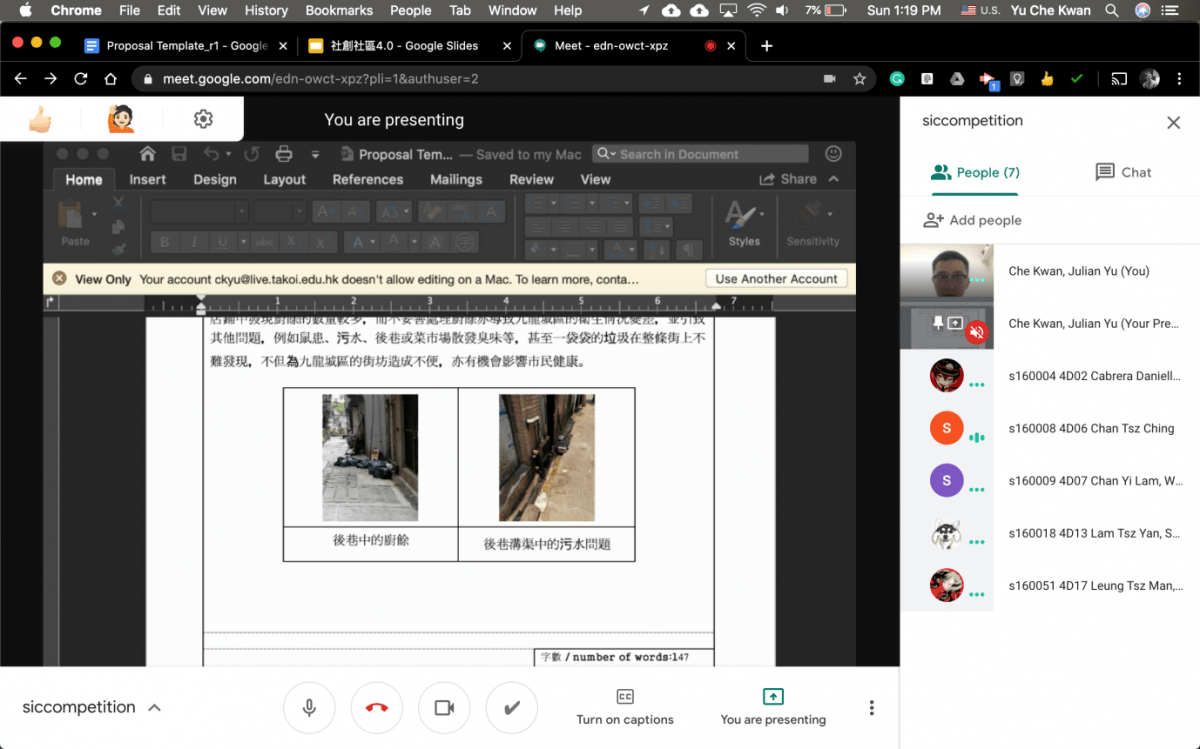This screenshot has height=749, width=1200.
Task: Open the macOS Bookmarks menu
Action: (339, 11)
